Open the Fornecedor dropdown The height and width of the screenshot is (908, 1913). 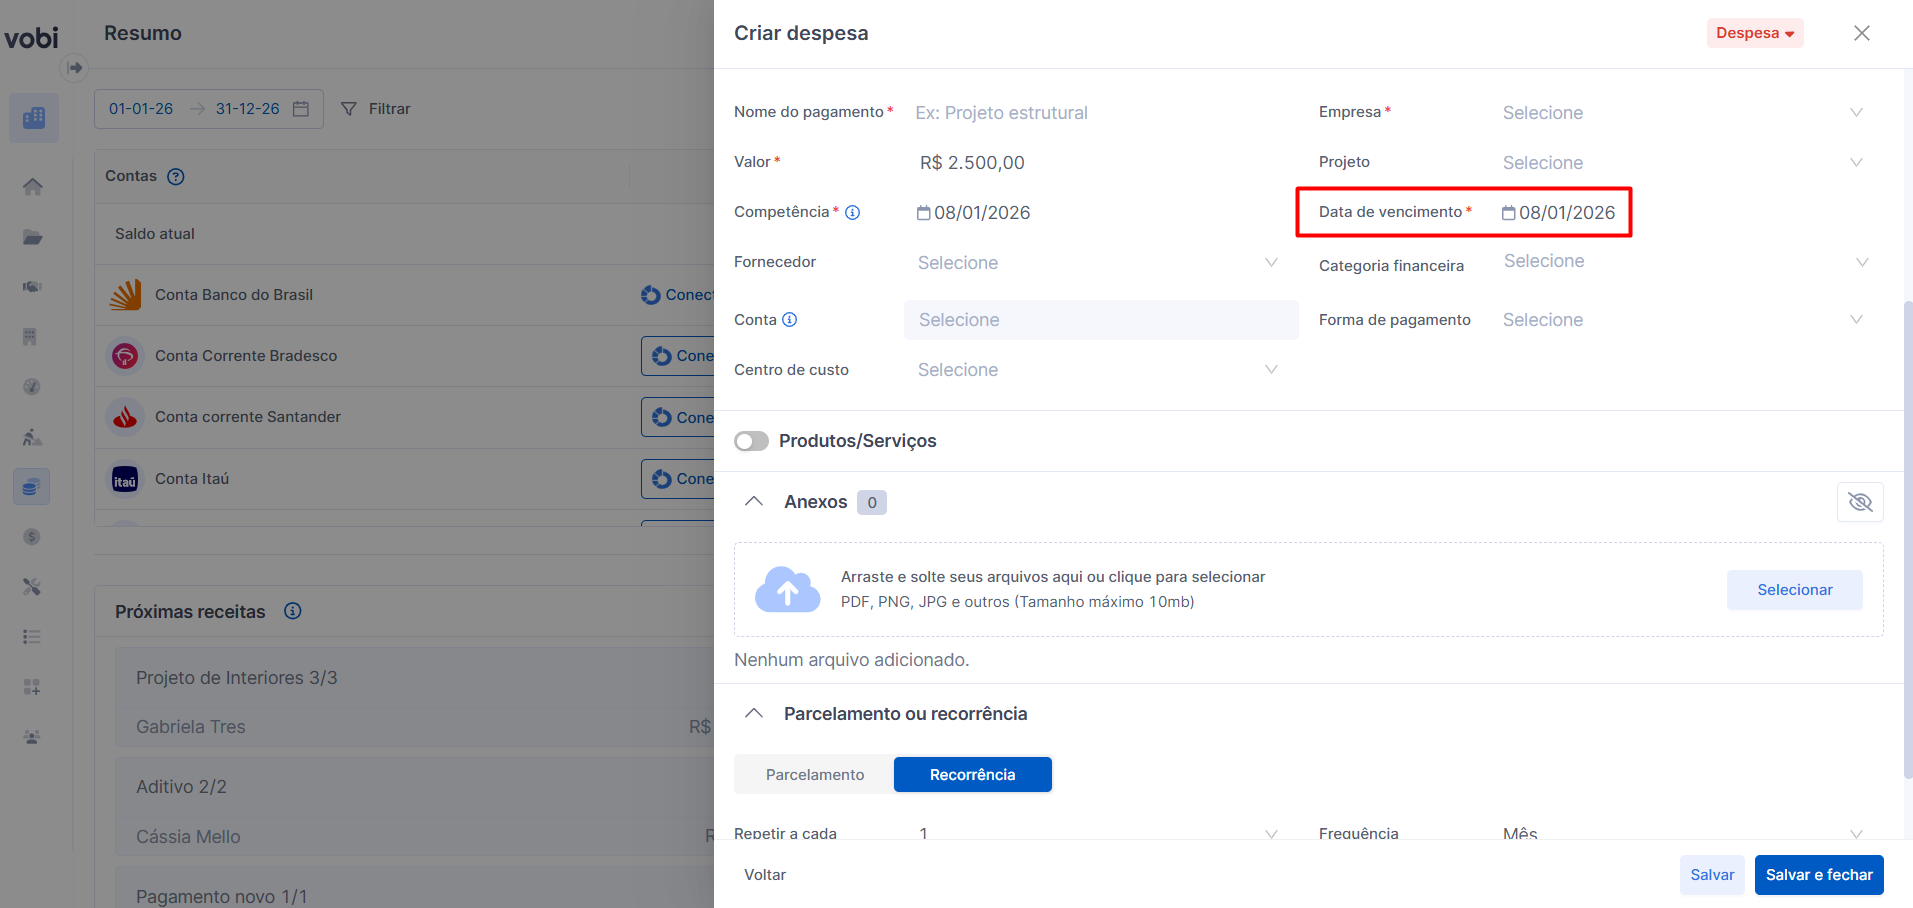(x=1098, y=263)
